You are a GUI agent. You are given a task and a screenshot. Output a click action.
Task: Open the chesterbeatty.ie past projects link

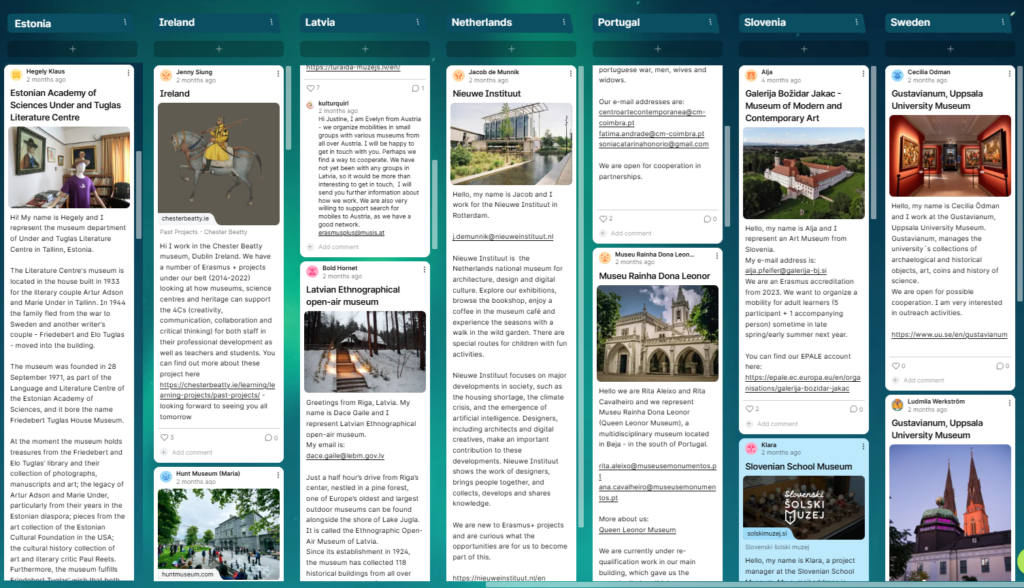point(217,390)
